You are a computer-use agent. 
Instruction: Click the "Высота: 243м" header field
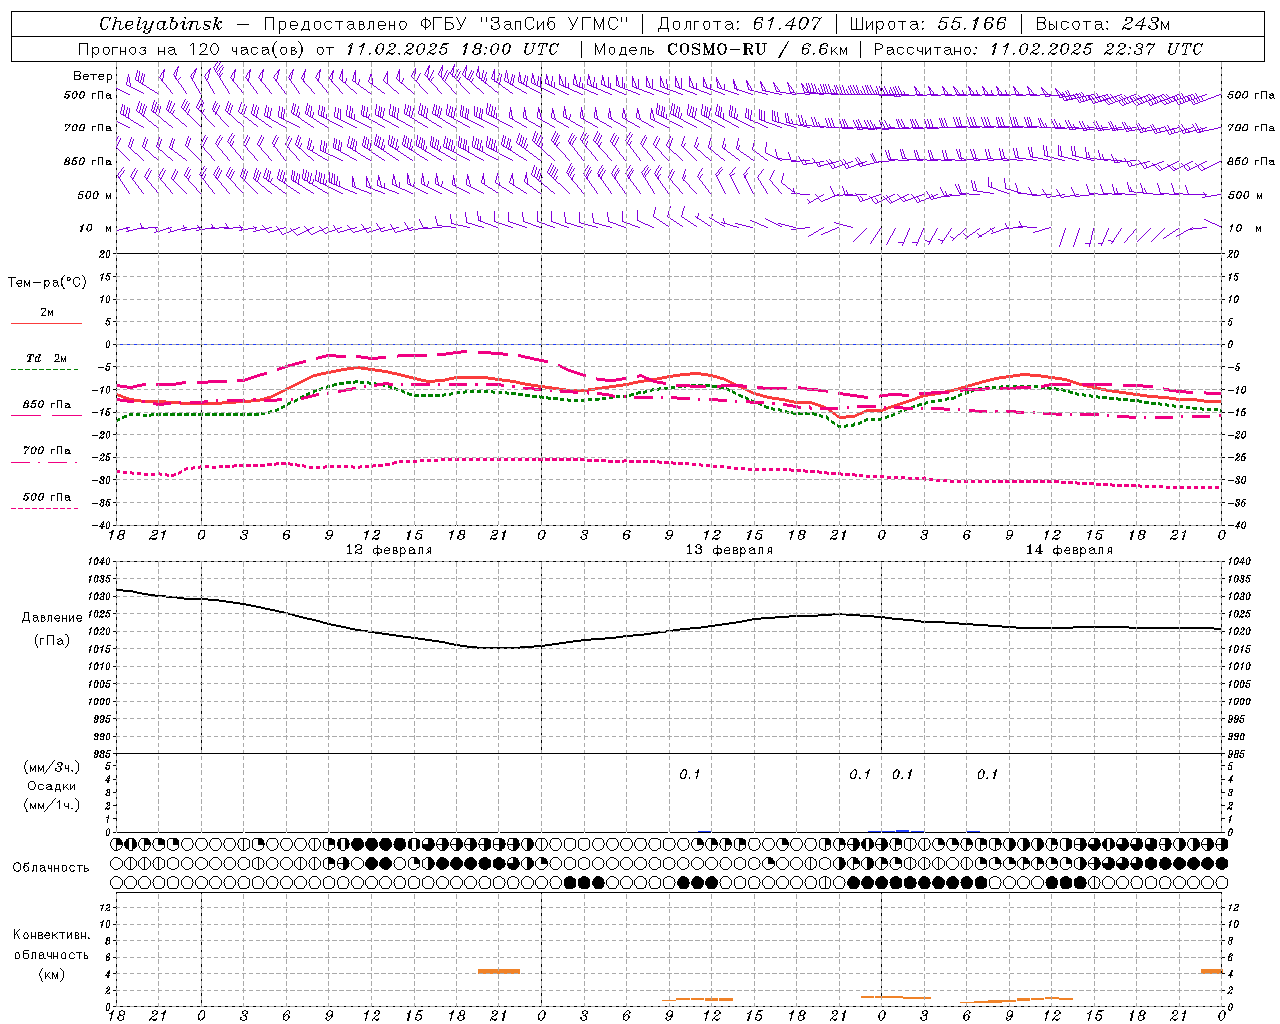click(1102, 24)
